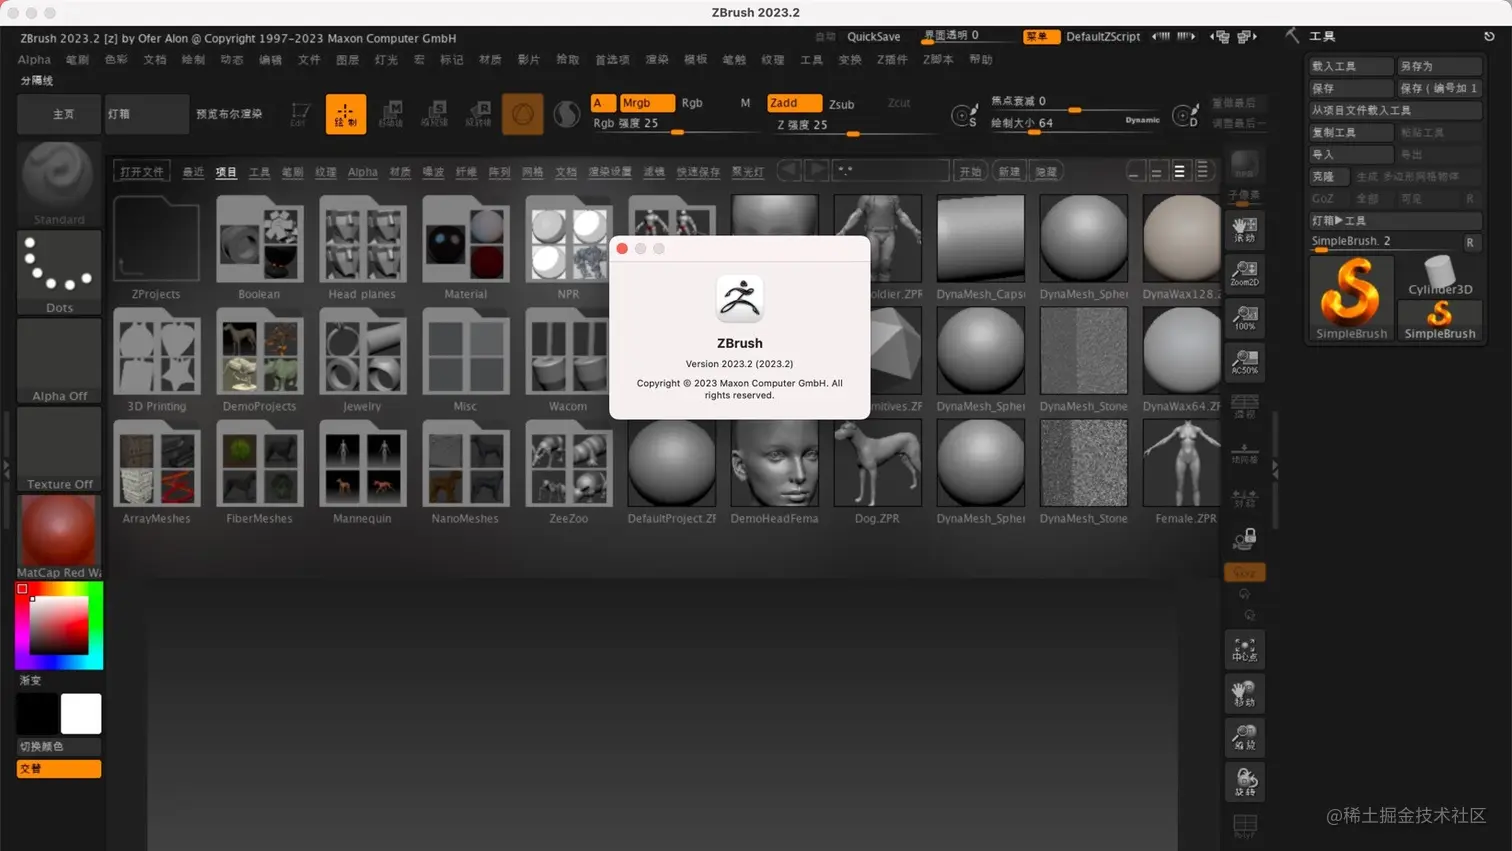The width and height of the screenshot is (1512, 851).
Task: Open the Mannequin folder
Action: [x=362, y=472]
